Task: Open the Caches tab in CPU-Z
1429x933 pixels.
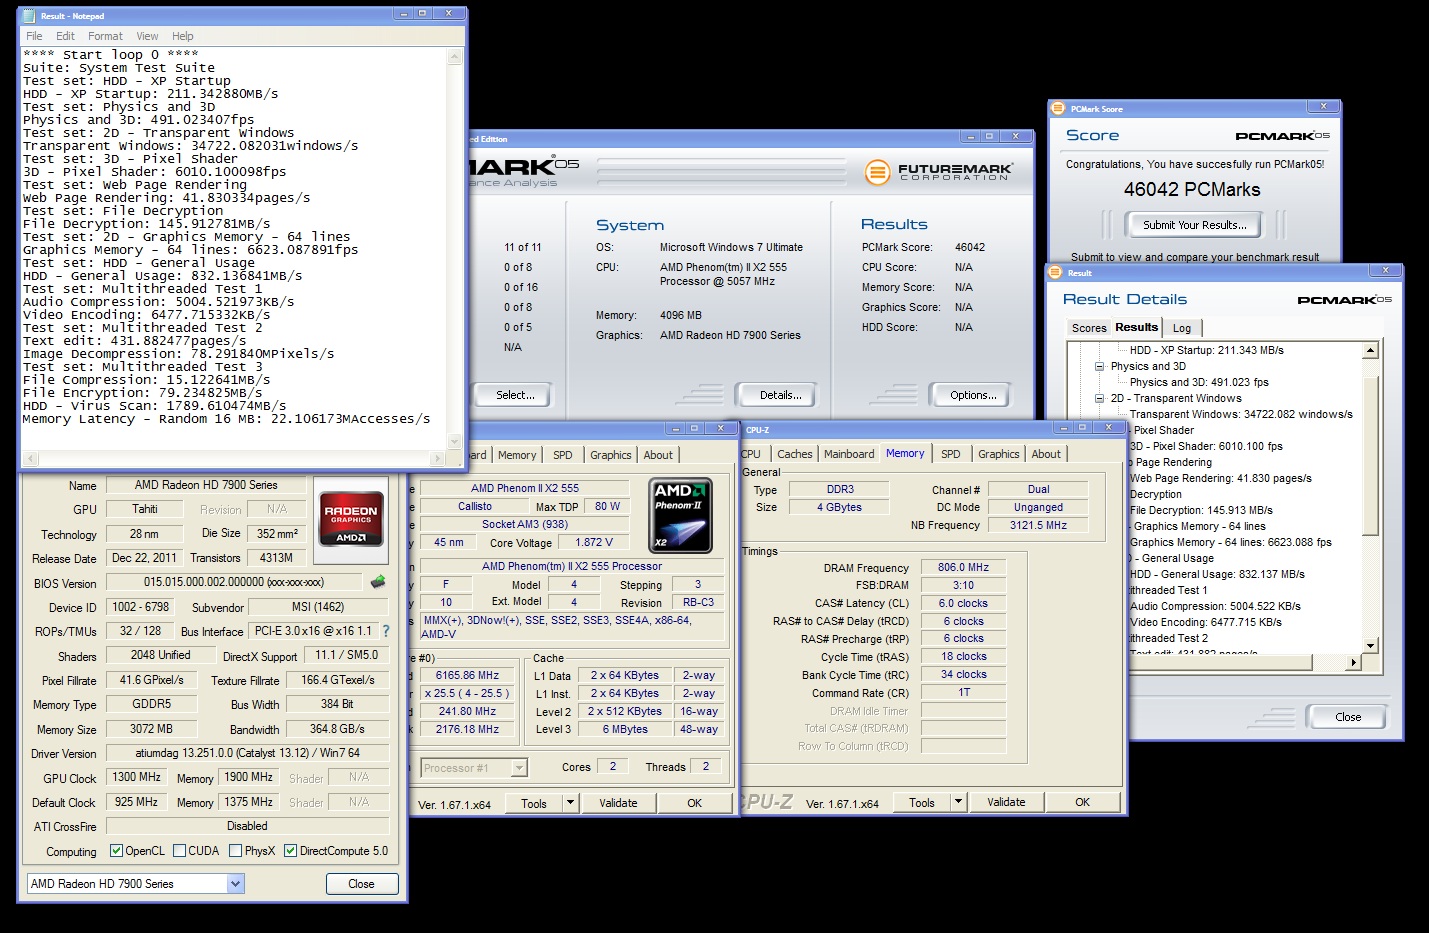Action: click(795, 454)
